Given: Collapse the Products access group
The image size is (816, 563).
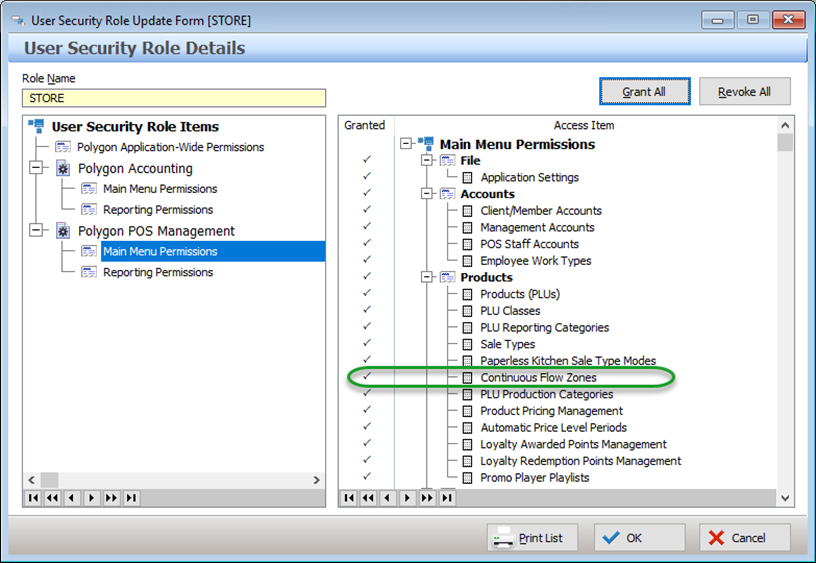Looking at the screenshot, I should (x=427, y=277).
